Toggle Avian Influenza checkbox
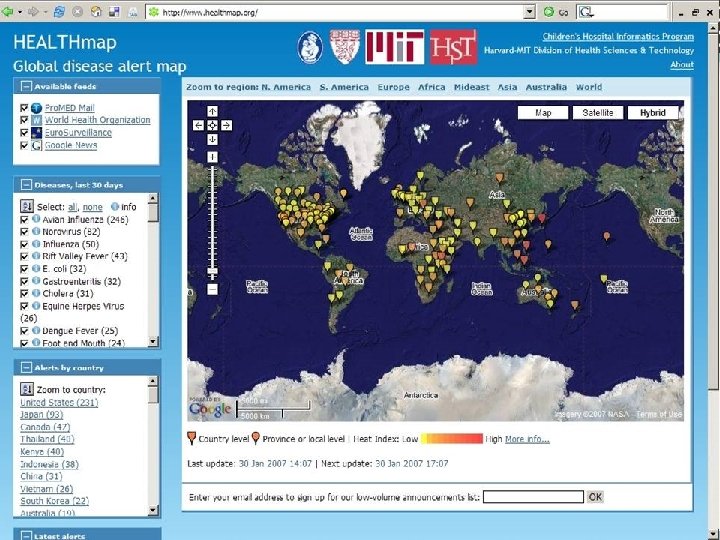The width and height of the screenshot is (720, 540). [24, 219]
